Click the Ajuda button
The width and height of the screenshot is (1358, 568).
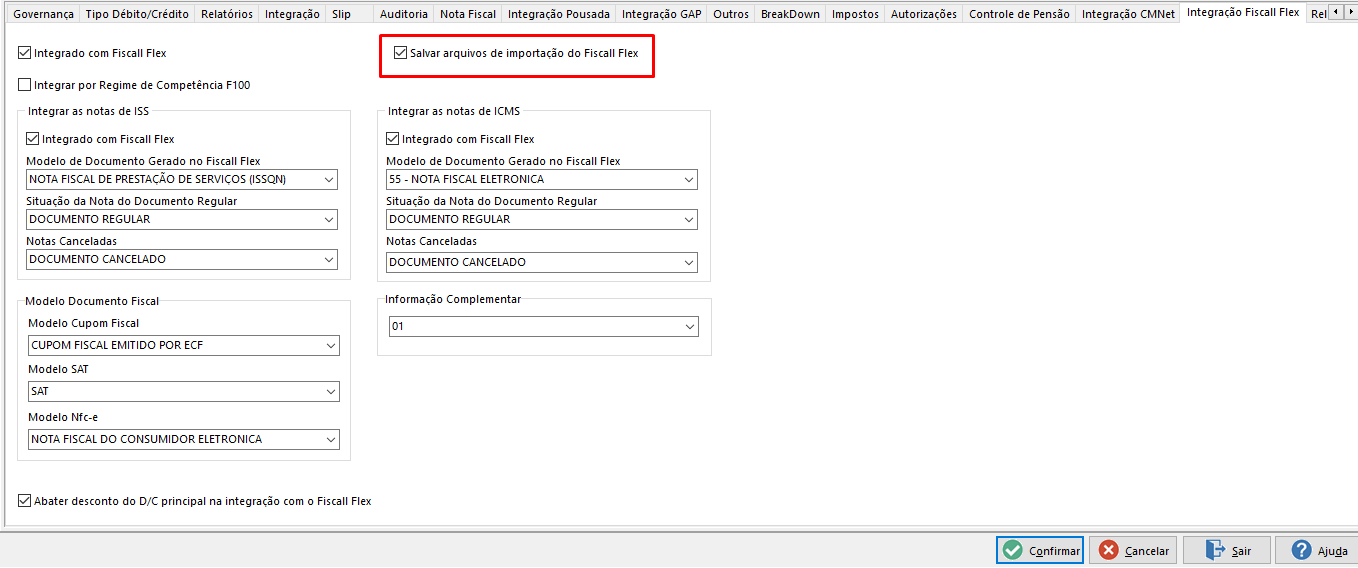click(x=1316, y=550)
